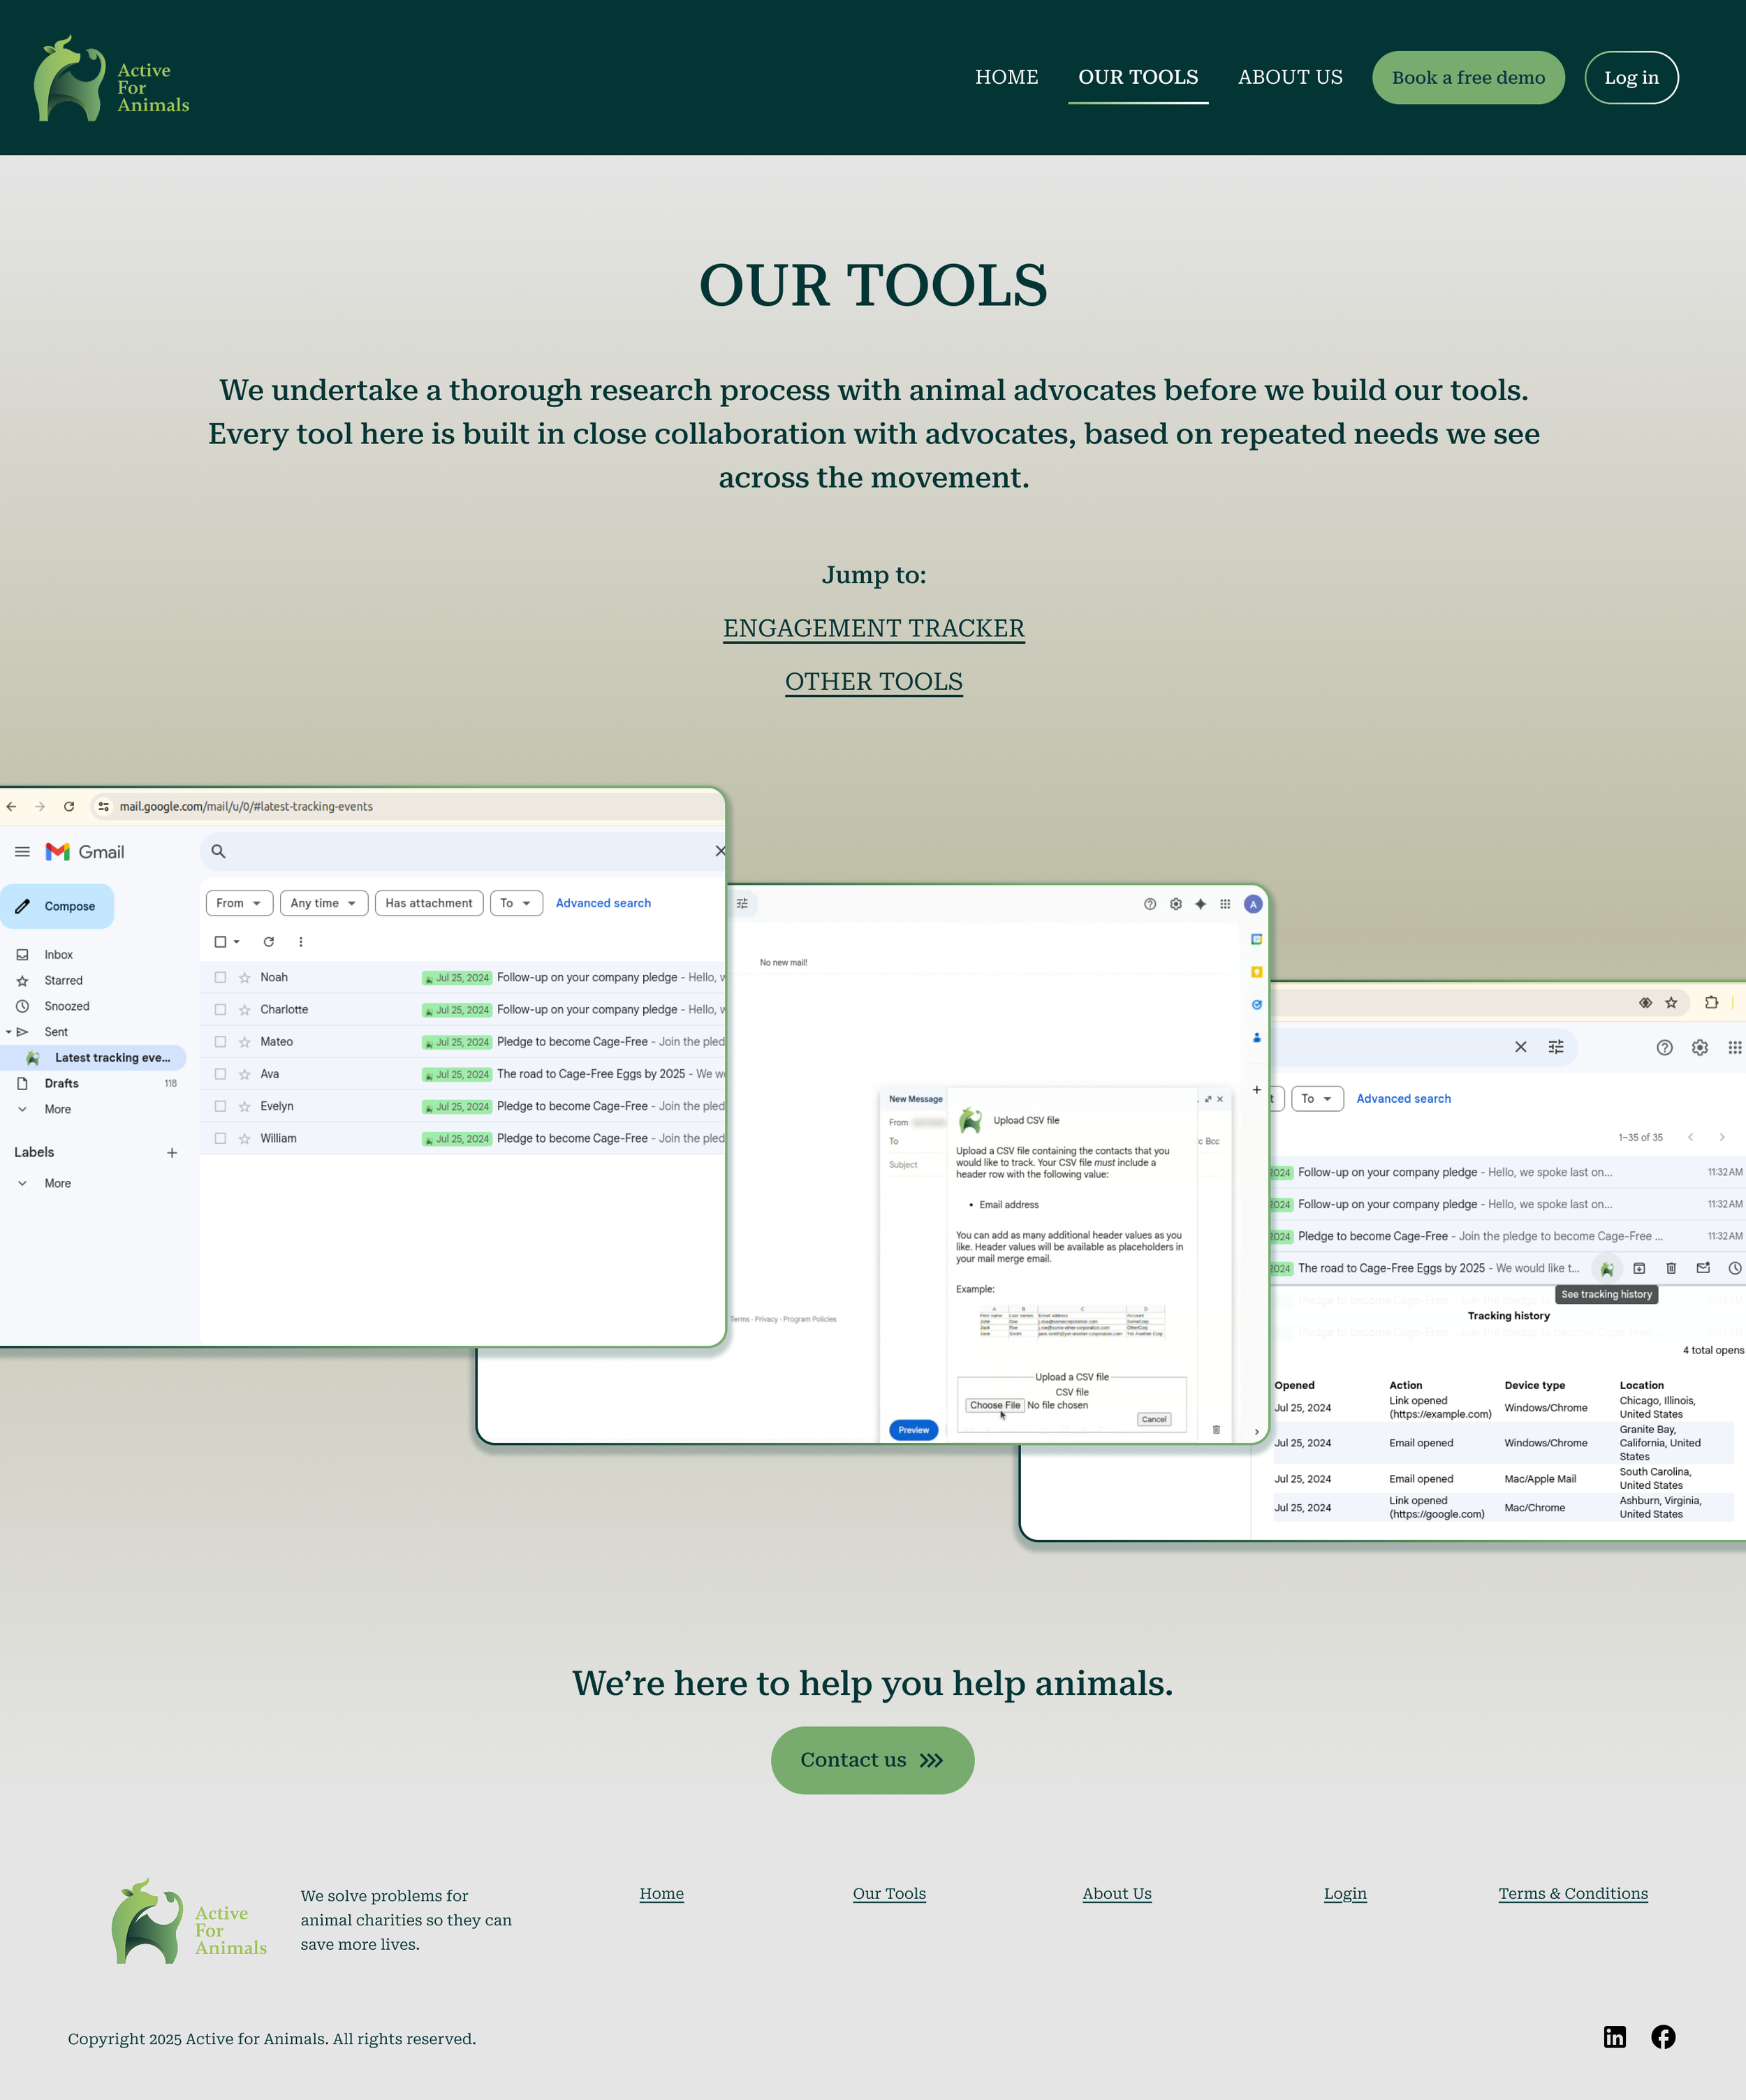Follow the ENGAGEMENT TRACKER link
This screenshot has width=1746, height=2100.
tap(873, 628)
